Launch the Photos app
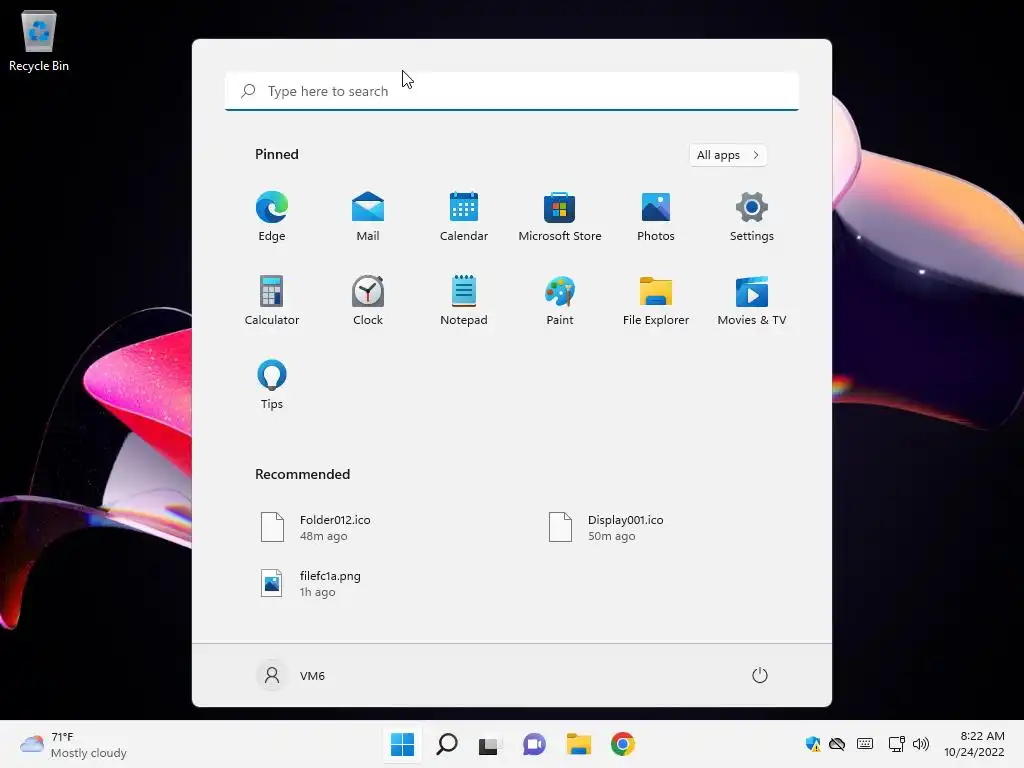The height and width of the screenshot is (768, 1024). pos(656,216)
